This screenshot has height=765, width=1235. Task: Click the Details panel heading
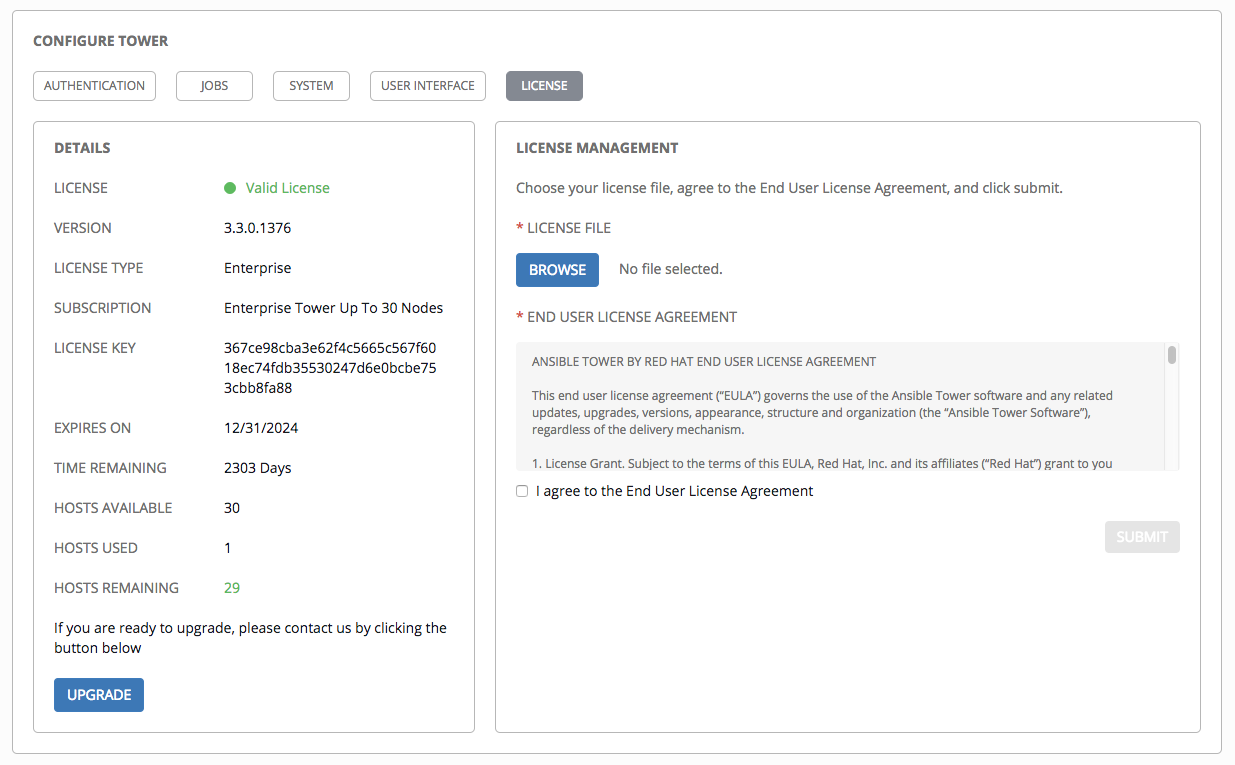82,148
